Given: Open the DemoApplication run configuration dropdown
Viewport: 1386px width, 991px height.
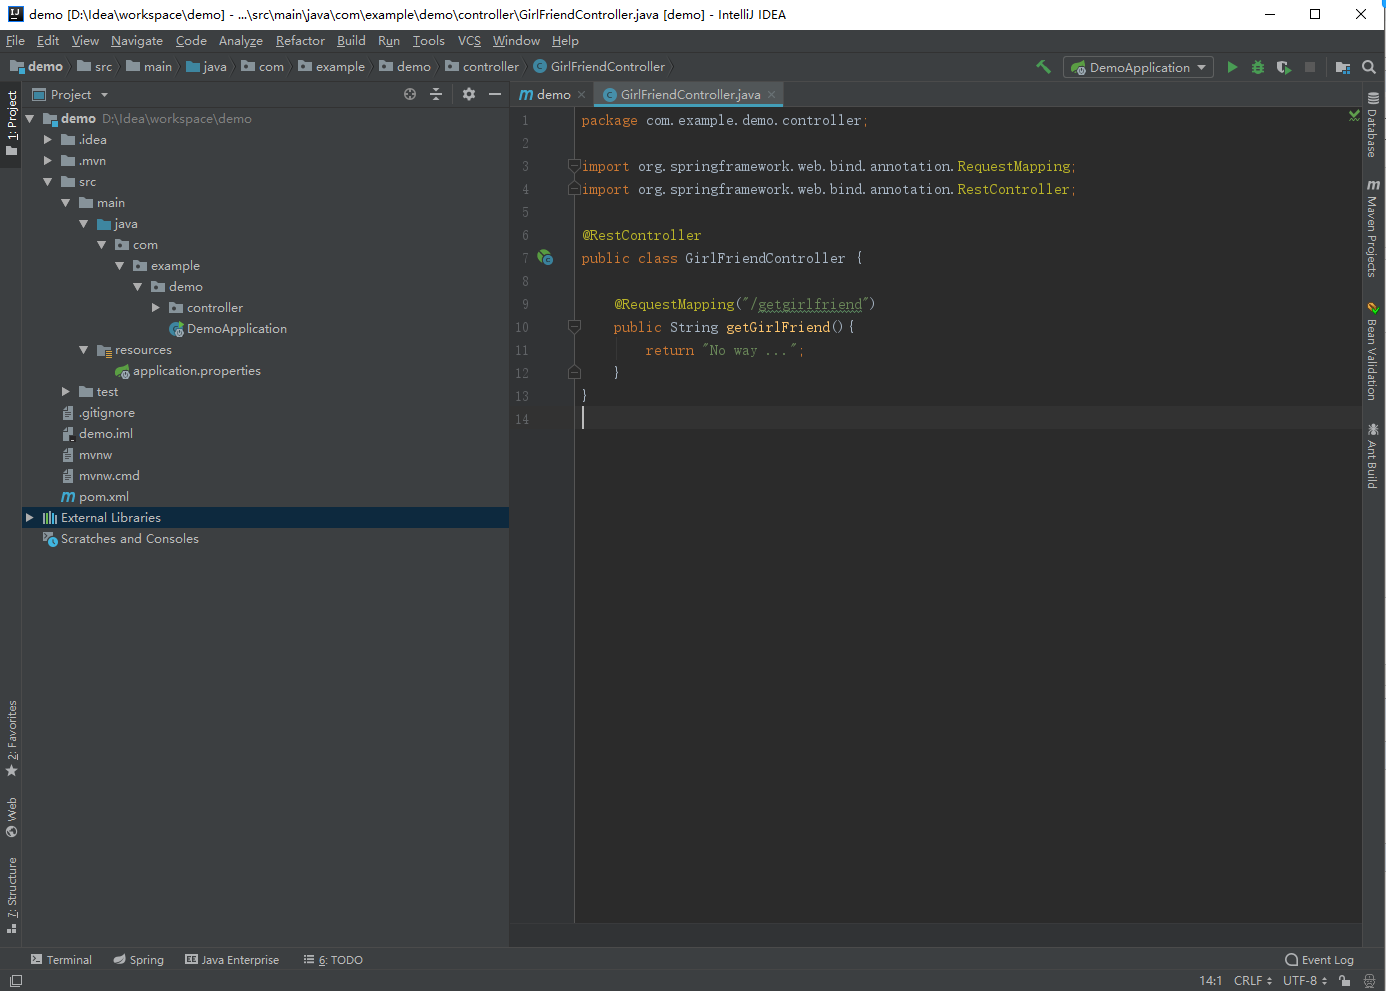Looking at the screenshot, I should click(x=1138, y=67).
